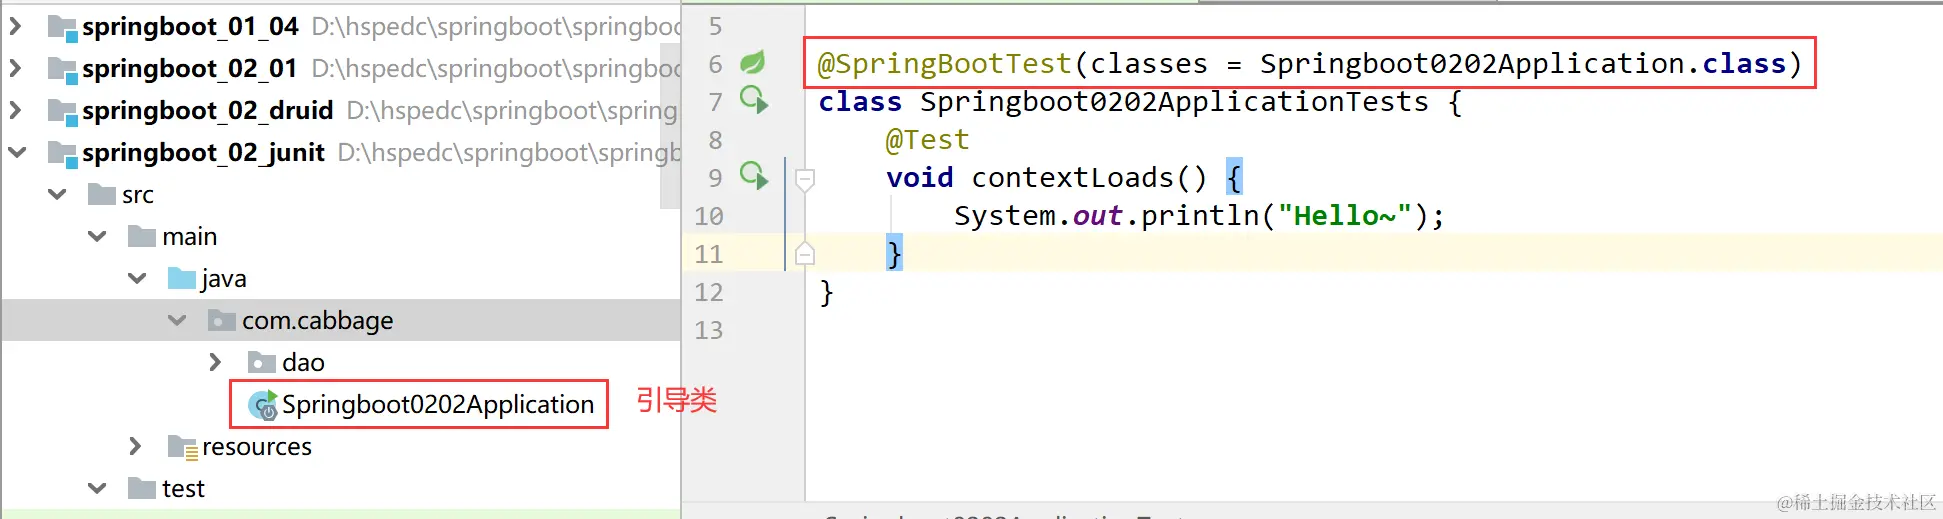Viewport: 1943px width, 519px height.
Task: Collapse the test folder
Action: pos(97,489)
